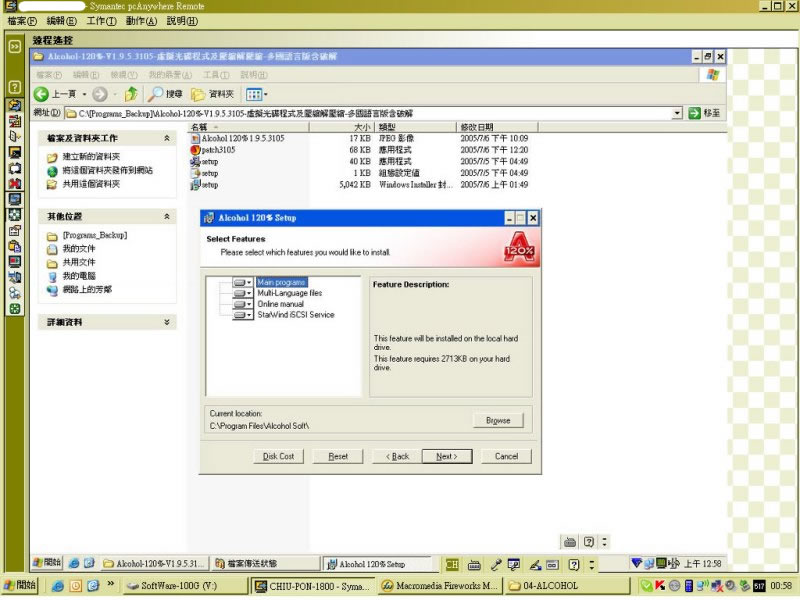Click Next to continue Alcohol 120% setup
The width and height of the screenshot is (800, 600).
pyautogui.click(x=447, y=457)
